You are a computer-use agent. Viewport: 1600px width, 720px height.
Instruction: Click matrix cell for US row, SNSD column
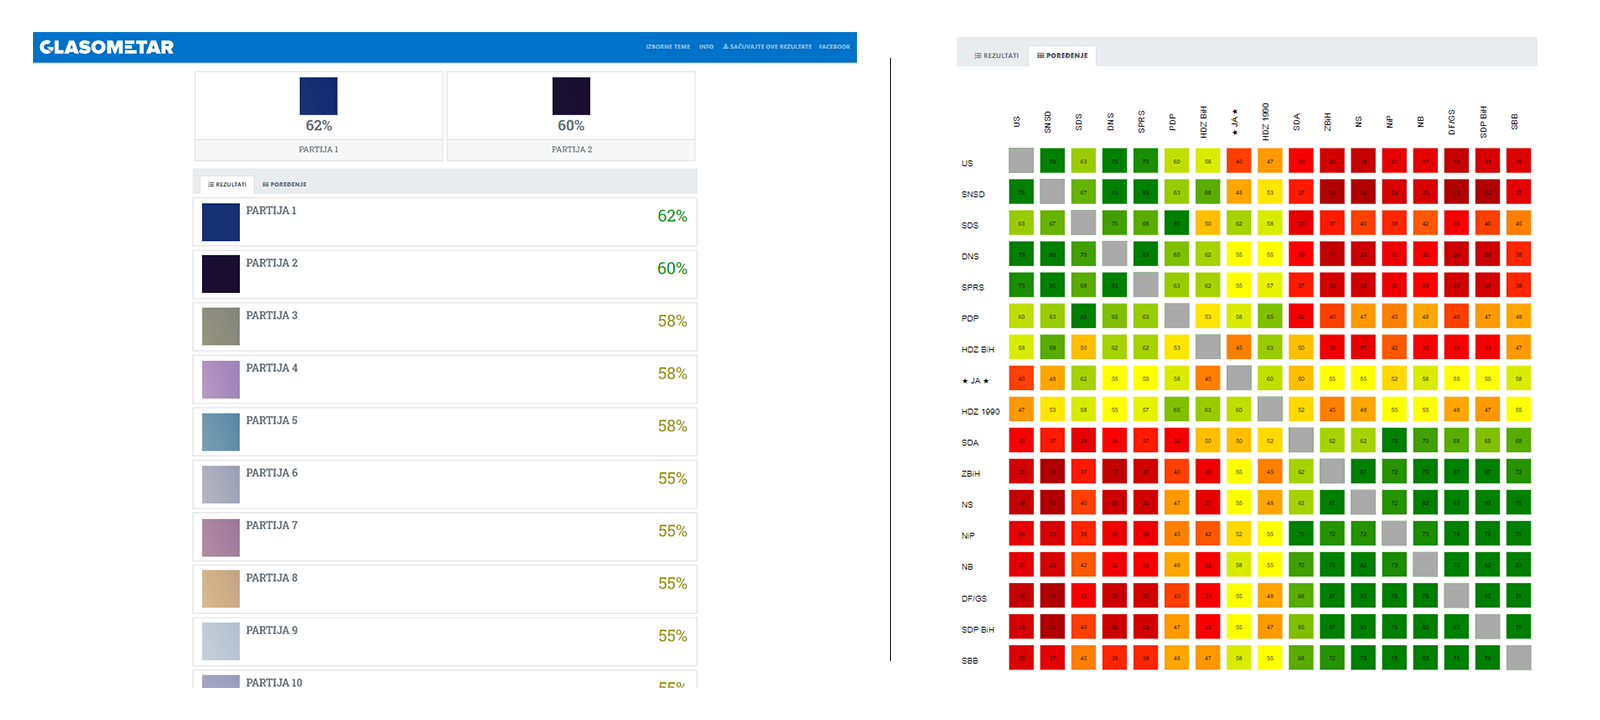click(x=1052, y=161)
